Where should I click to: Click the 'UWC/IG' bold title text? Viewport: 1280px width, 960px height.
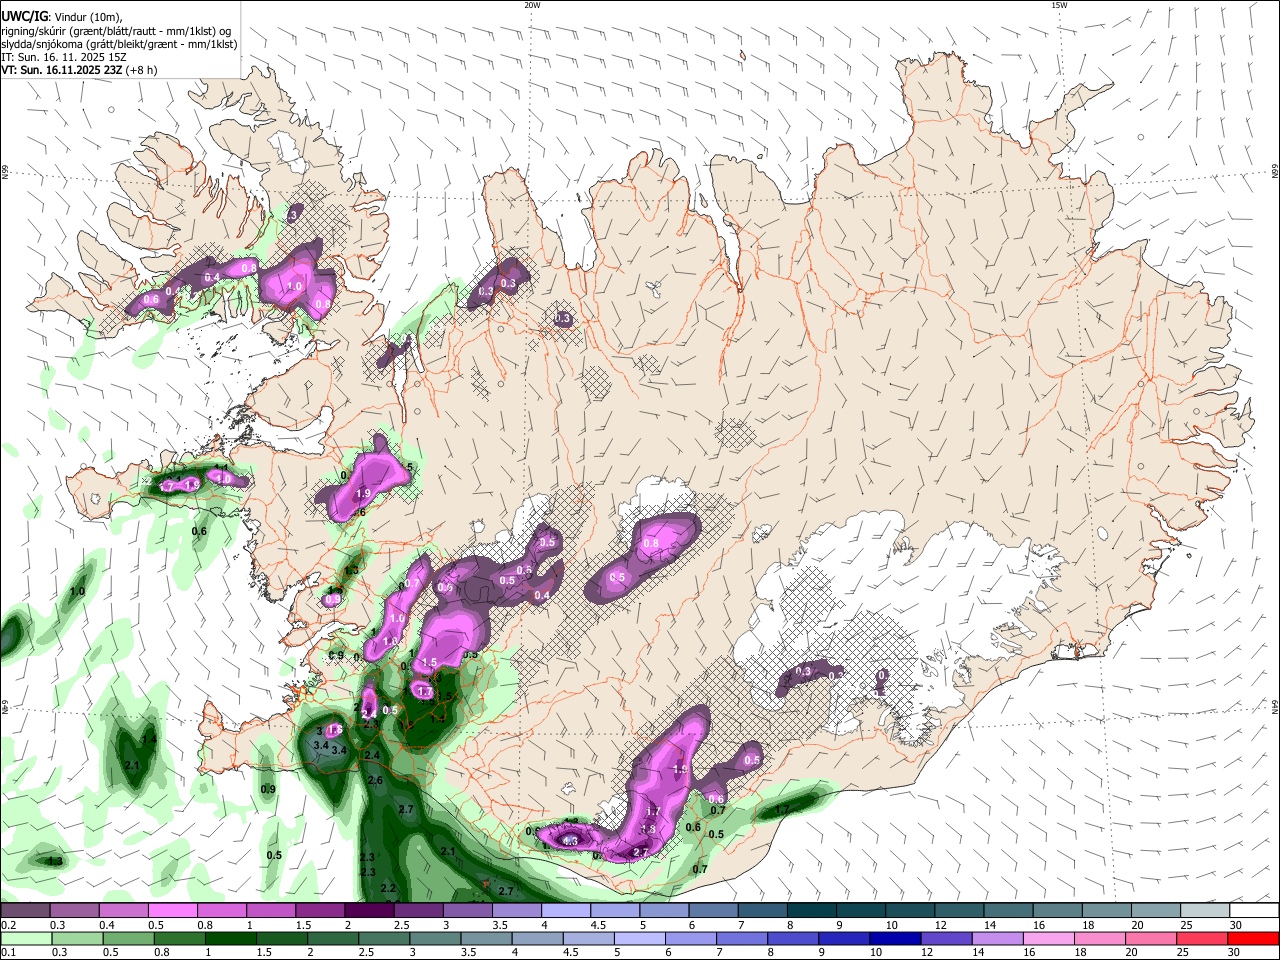(x=25, y=16)
